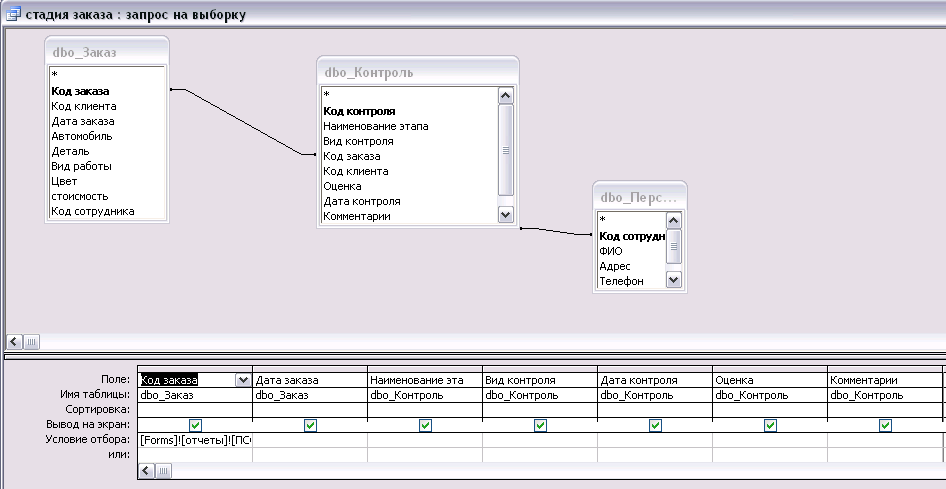Click Дата контроля field cell in grid
Screen dimensions: 946x489
(x=655, y=380)
